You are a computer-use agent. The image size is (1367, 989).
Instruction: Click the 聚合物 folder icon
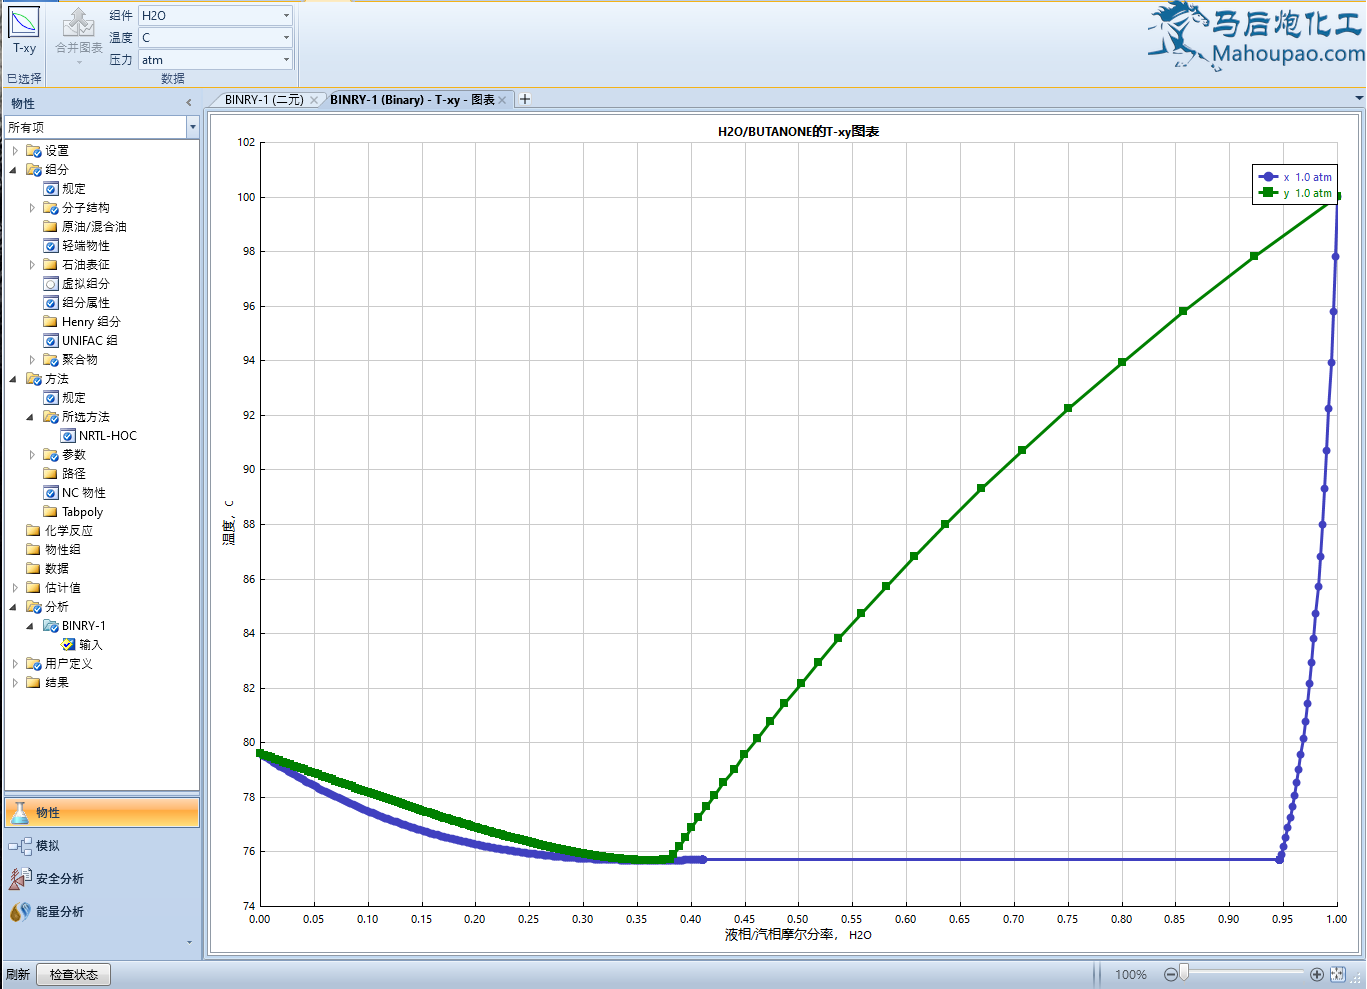[51, 360]
